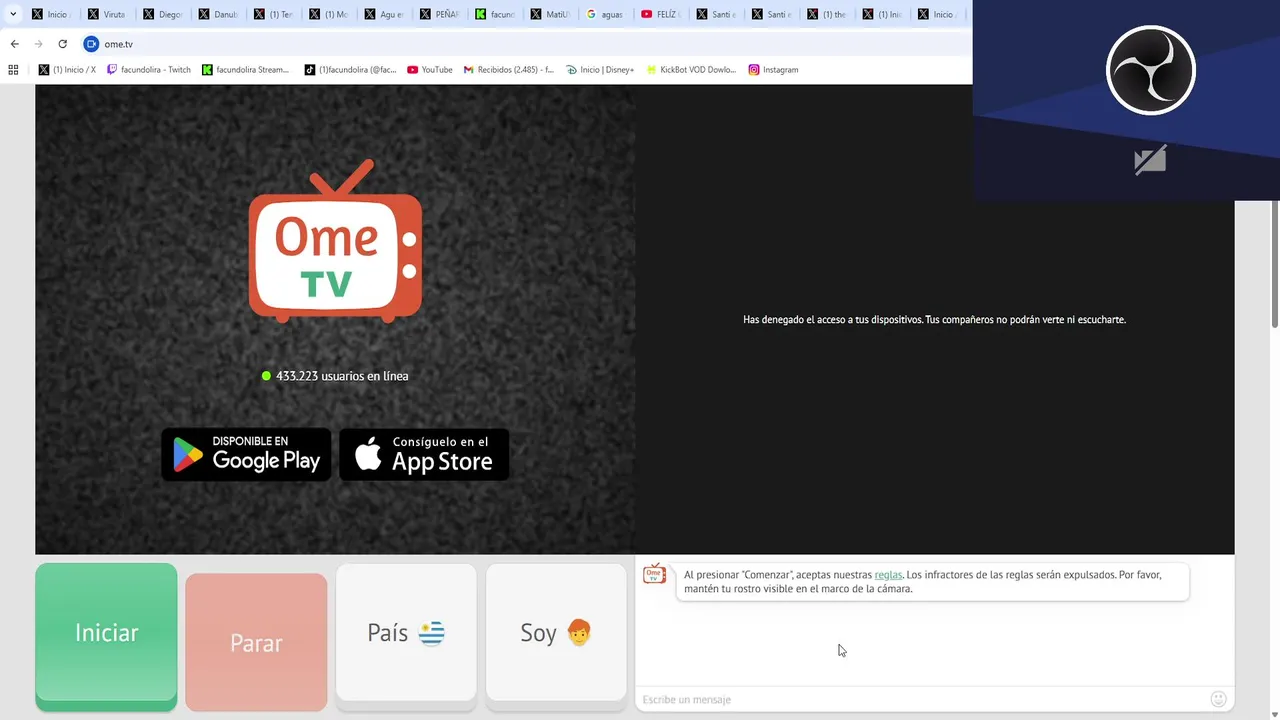Click the green online status dot
Image resolution: width=1280 pixels, height=720 pixels.
pos(266,376)
